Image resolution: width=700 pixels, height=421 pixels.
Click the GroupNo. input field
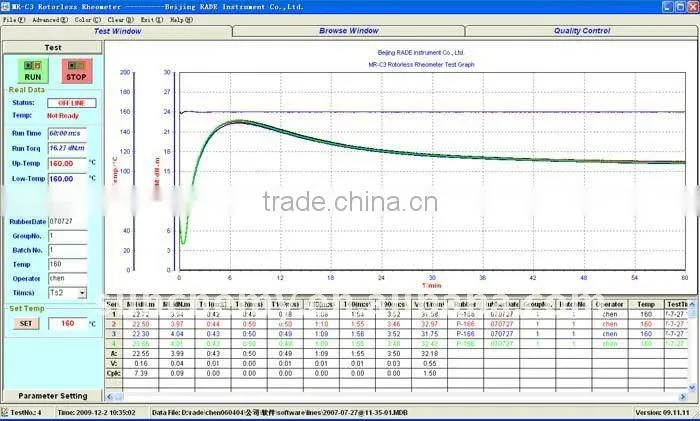coord(68,236)
